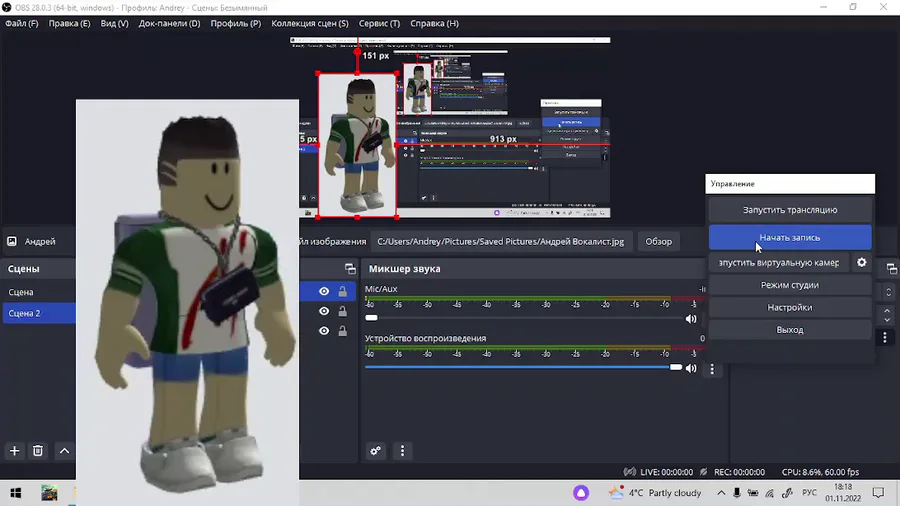Open the pinned game app in taskbar
Screen dimensions: 900x506
(49, 493)
